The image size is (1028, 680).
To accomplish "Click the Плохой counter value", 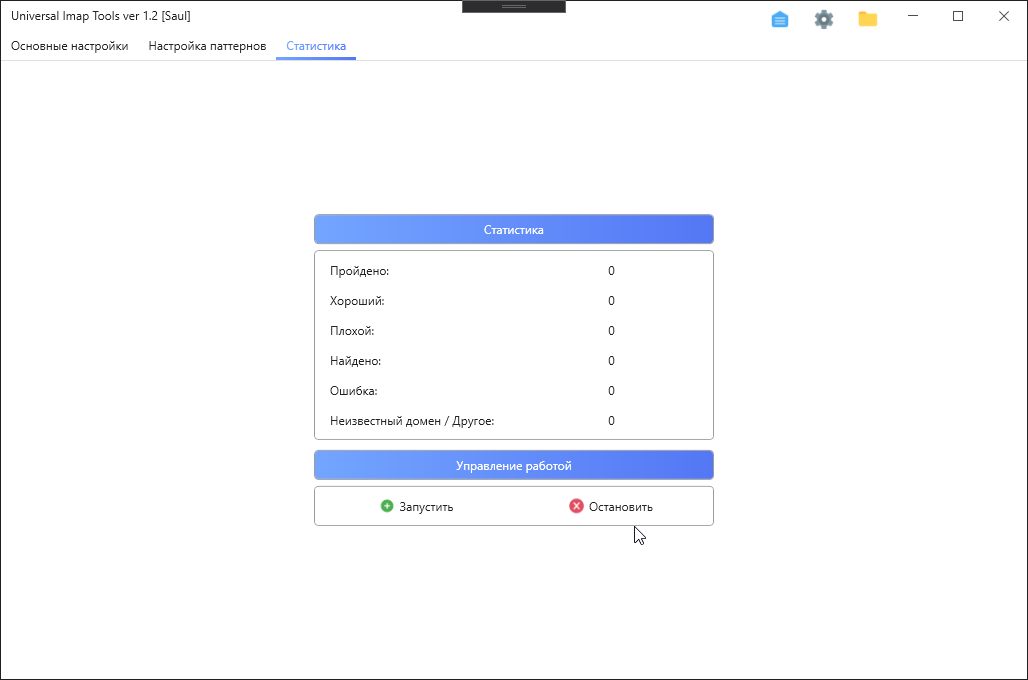I will [x=611, y=330].
